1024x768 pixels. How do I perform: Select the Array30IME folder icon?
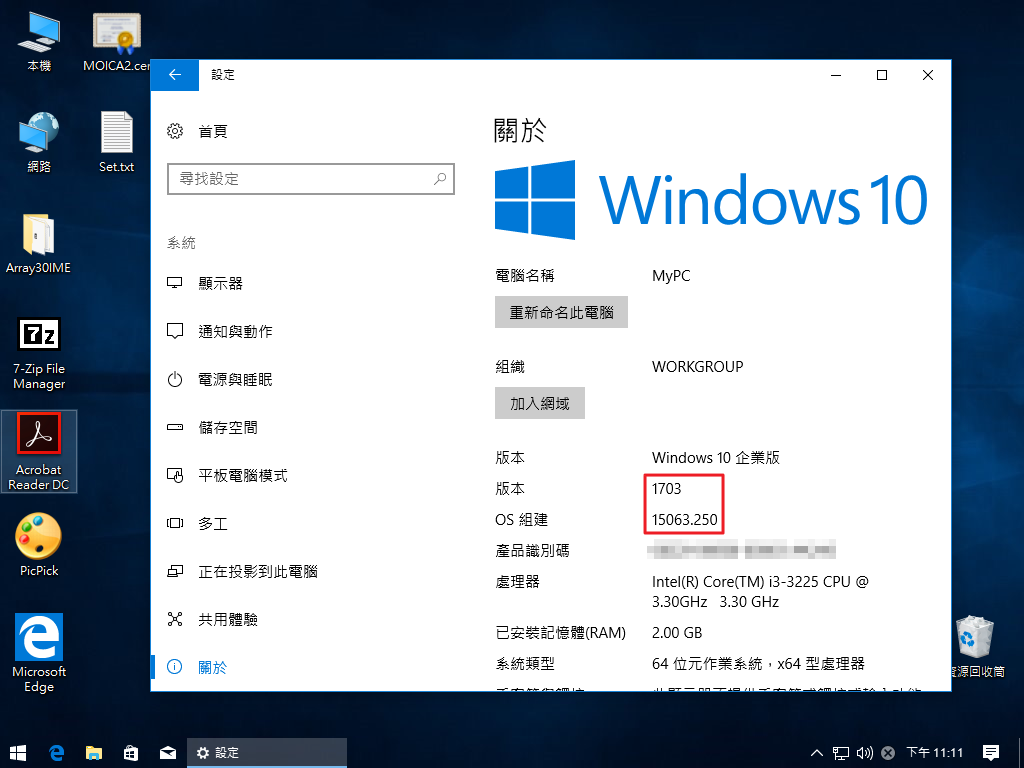pos(39,244)
